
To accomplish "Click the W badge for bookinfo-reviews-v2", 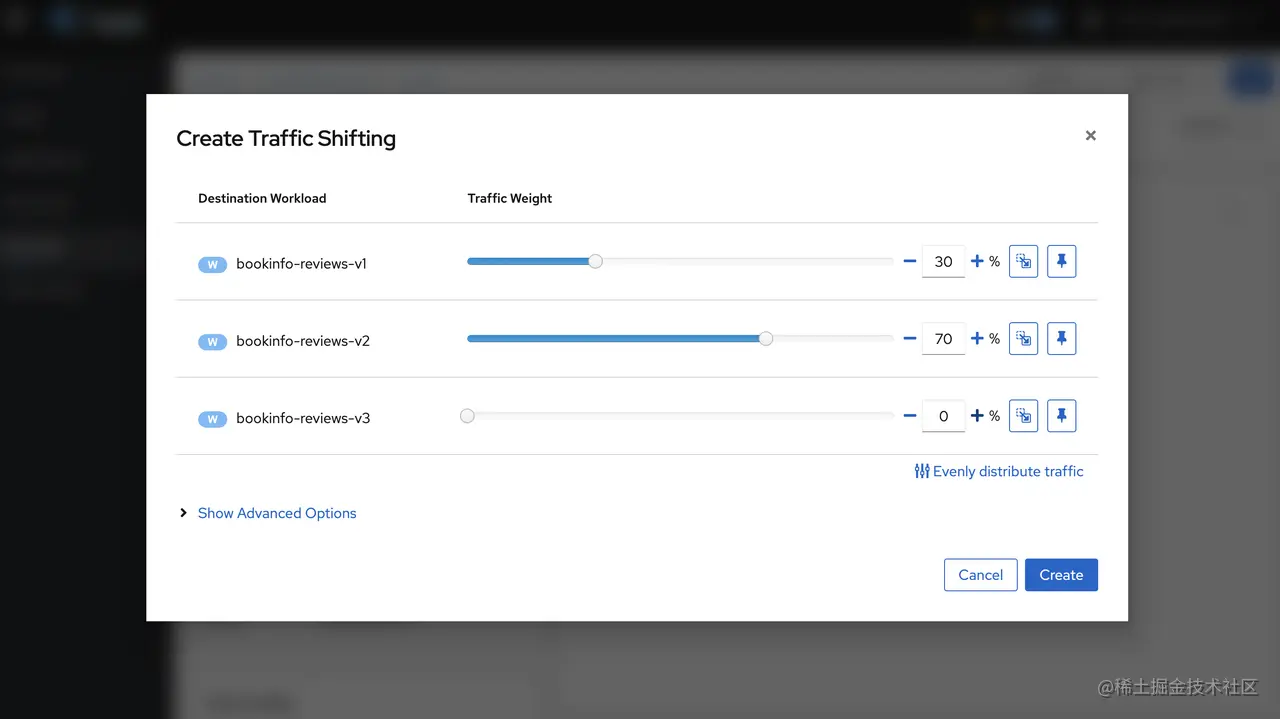I will [212, 342].
